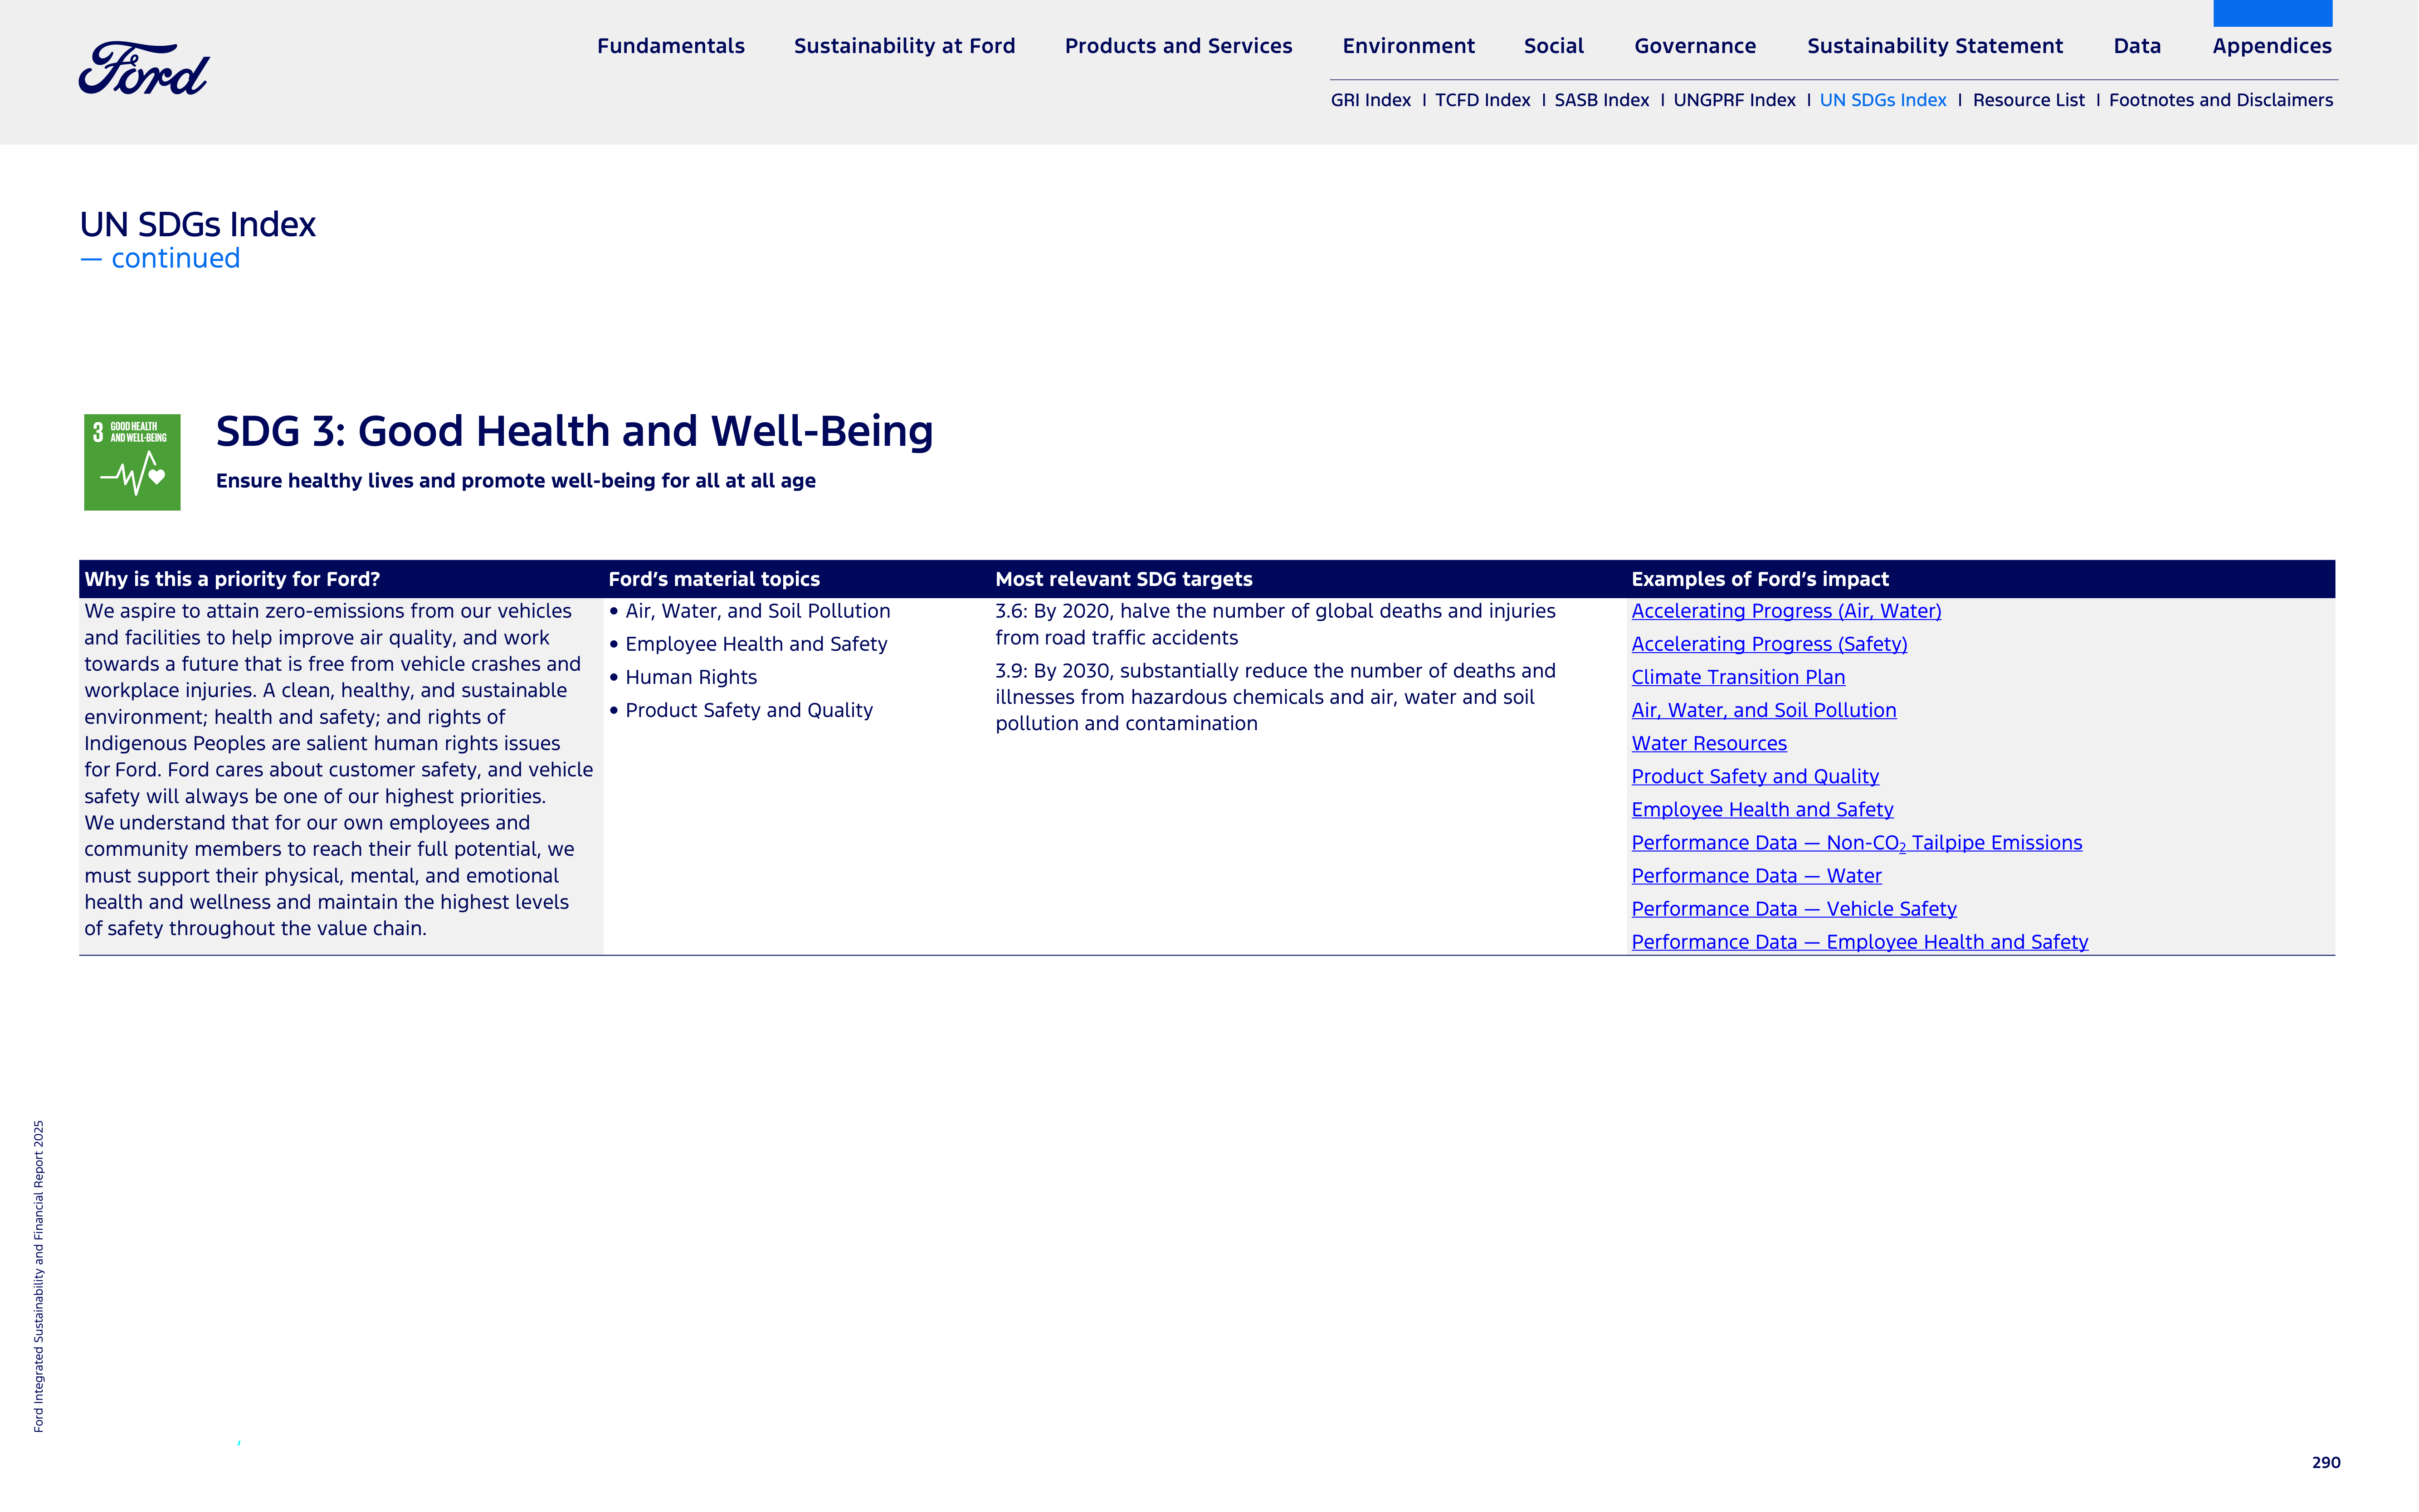Select the Appendices tab

coord(2272,46)
